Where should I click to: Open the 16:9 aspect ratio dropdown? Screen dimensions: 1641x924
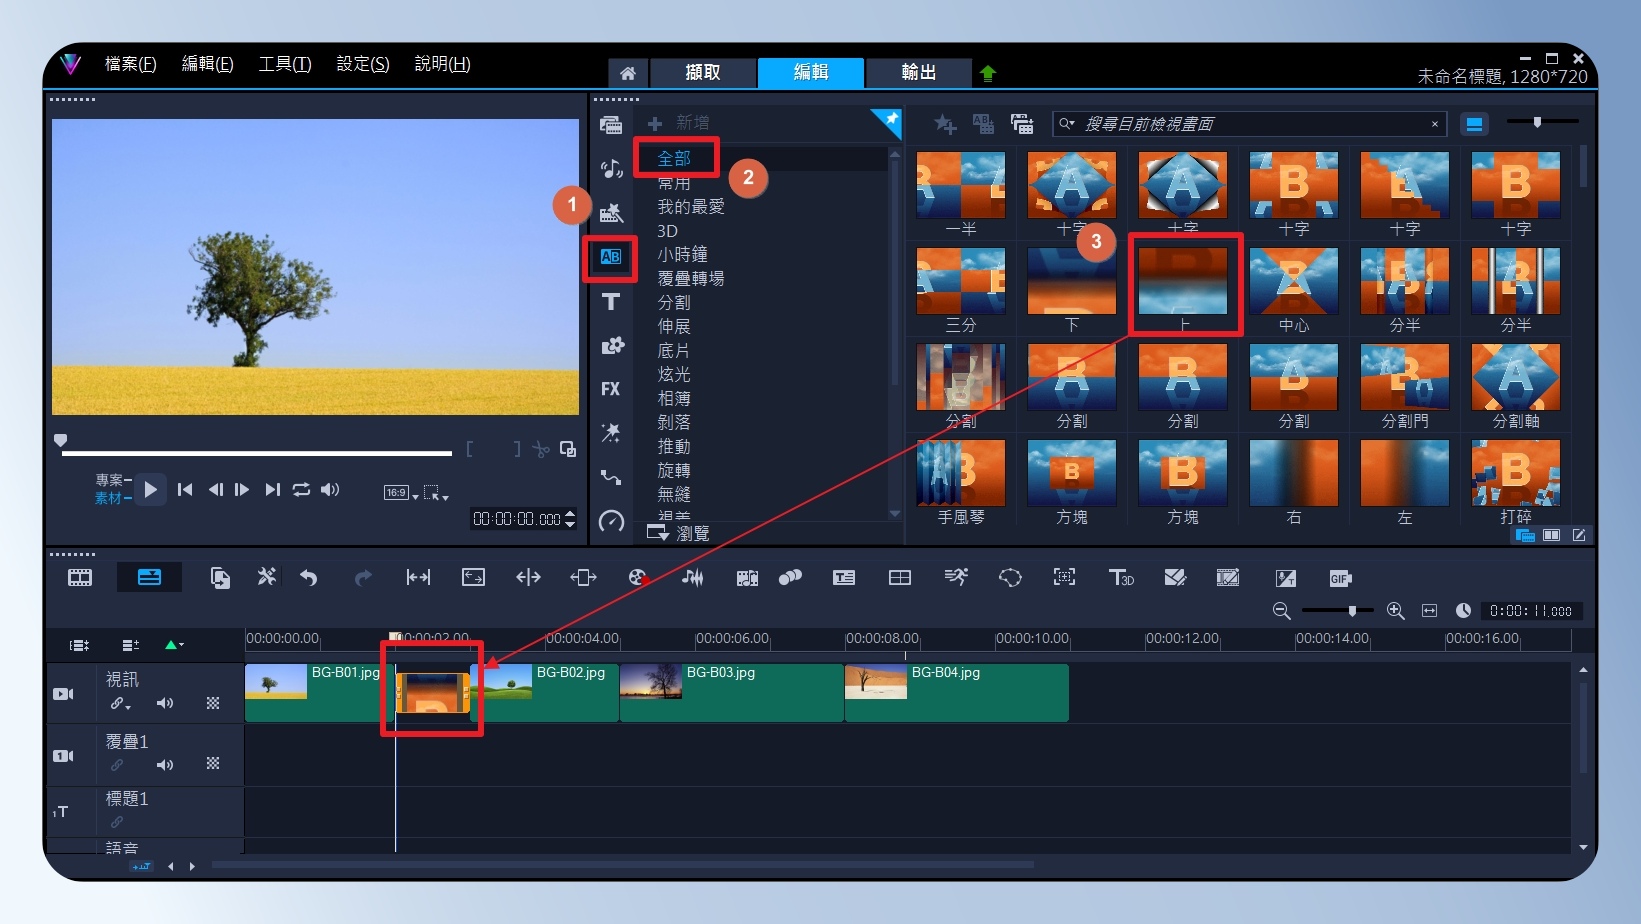tap(401, 492)
